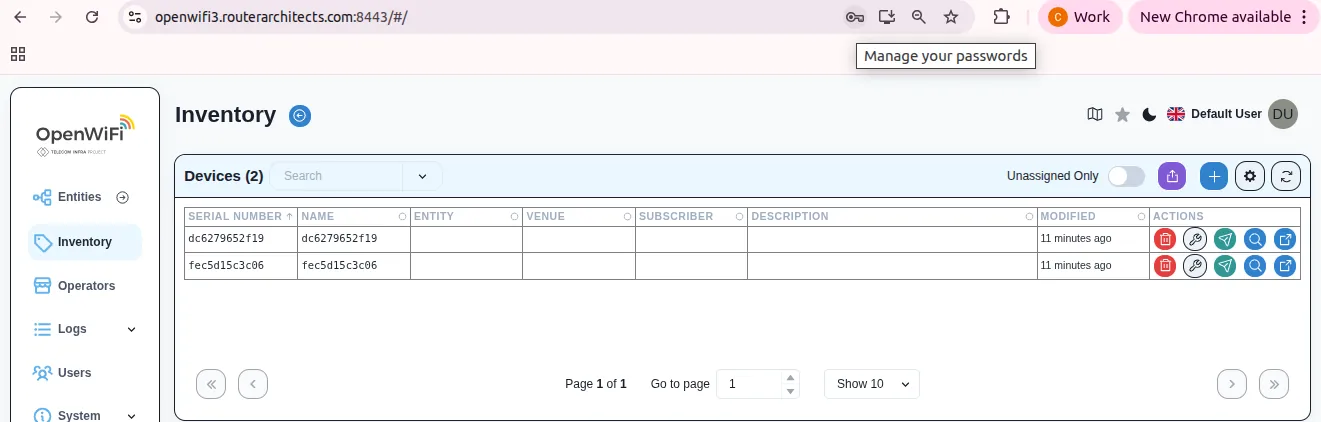Delete device dc6279652f19 with red trash icon

1164,239
